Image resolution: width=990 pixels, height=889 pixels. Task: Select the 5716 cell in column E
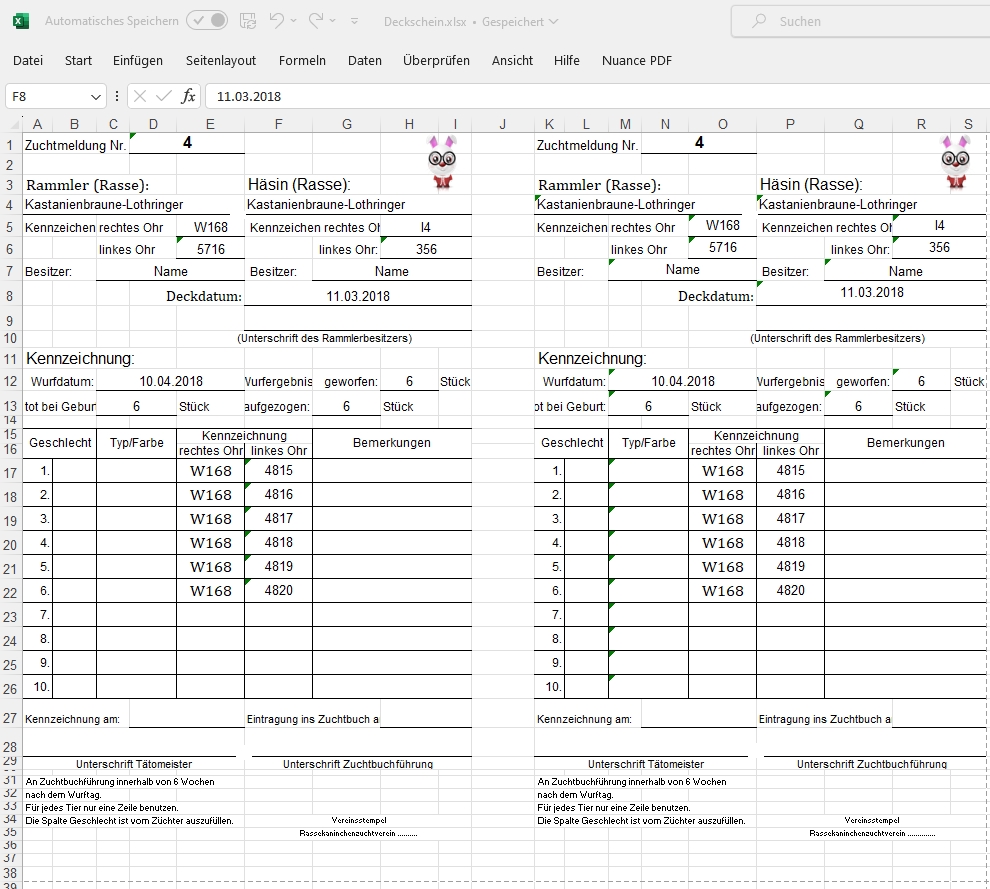210,249
